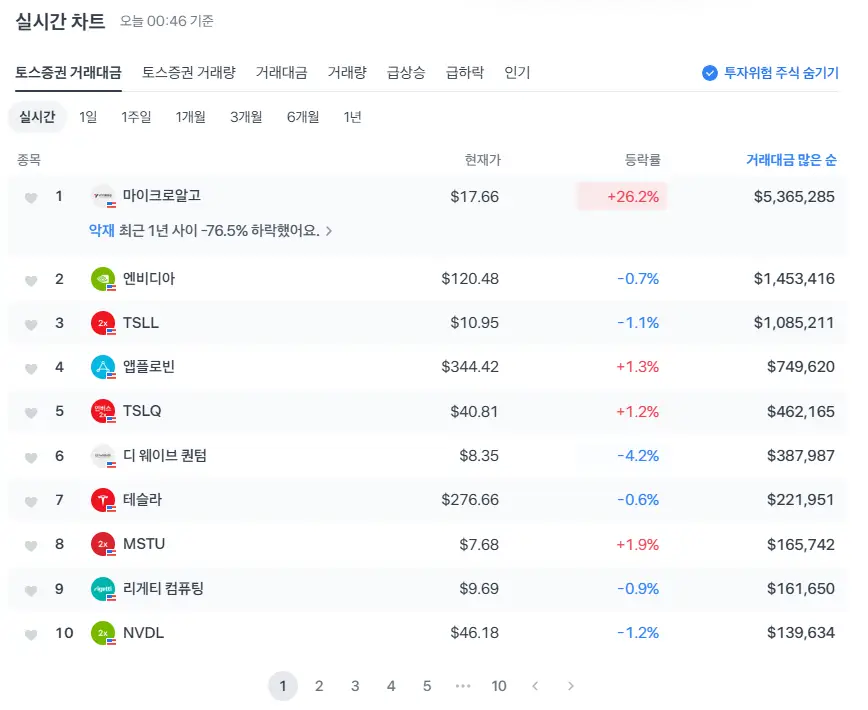Image resolution: width=868 pixels, height=710 pixels.
Task: Toggle the heart for 테슬라
Action: coord(31,502)
